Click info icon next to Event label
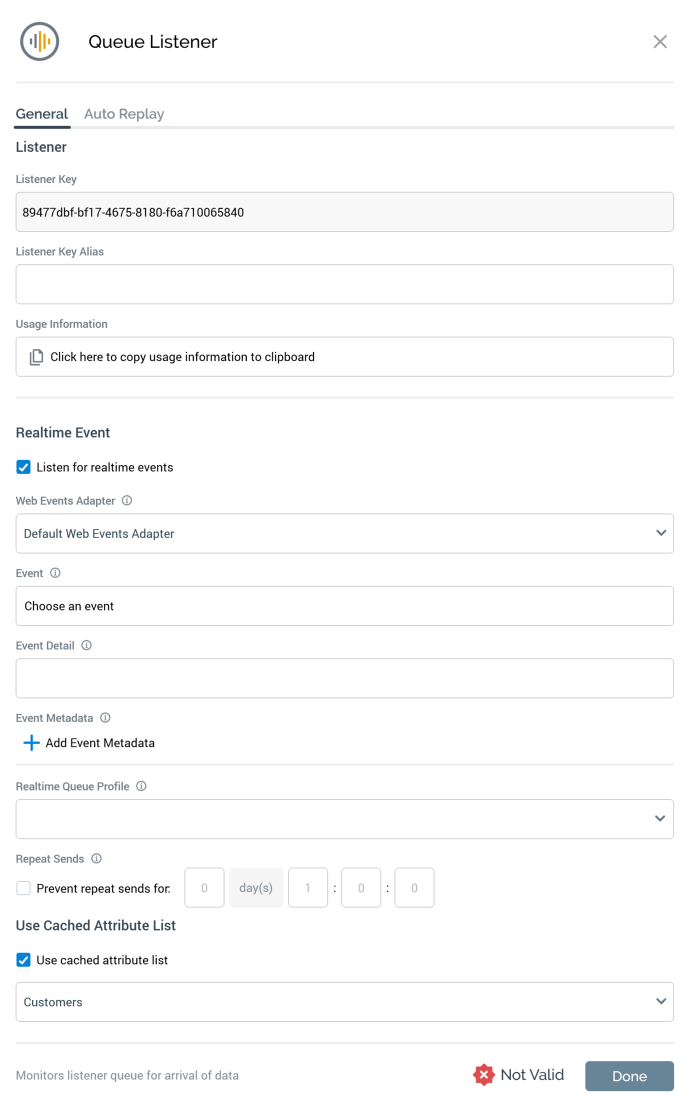Image resolution: width=690 pixels, height=1105 pixels. (55, 573)
